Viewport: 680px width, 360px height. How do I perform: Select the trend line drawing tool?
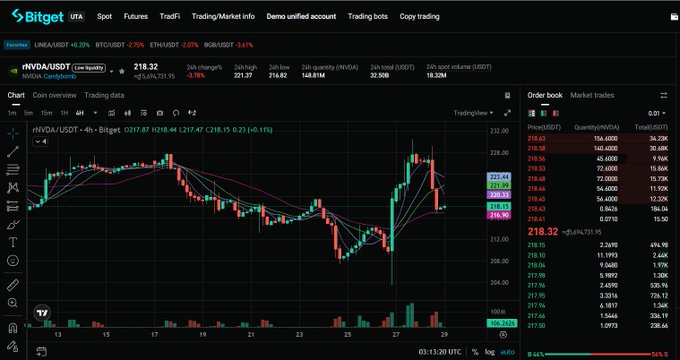pos(13,151)
